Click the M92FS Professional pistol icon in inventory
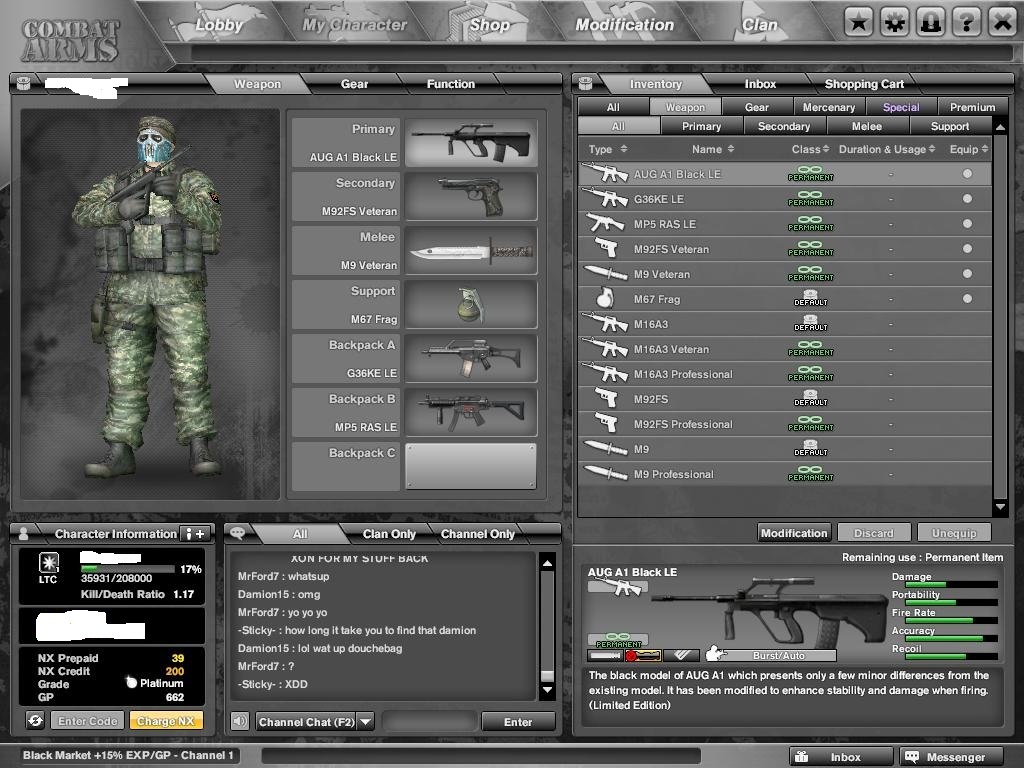This screenshot has width=1024, height=768. point(606,424)
